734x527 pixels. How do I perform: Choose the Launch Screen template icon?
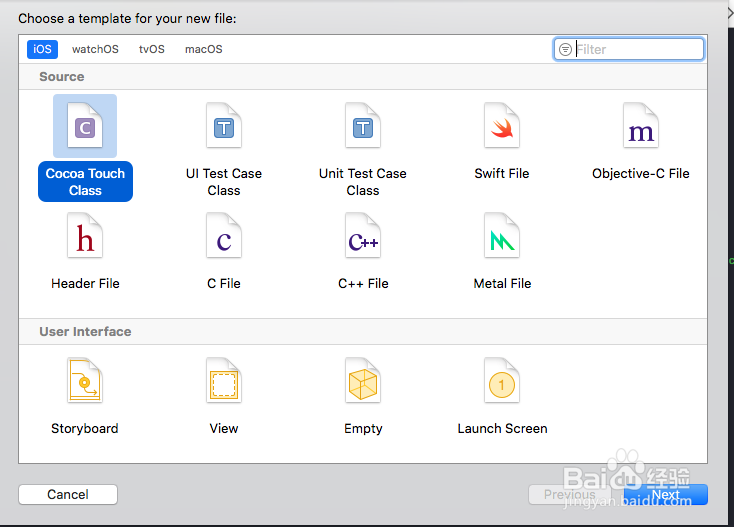coord(501,382)
